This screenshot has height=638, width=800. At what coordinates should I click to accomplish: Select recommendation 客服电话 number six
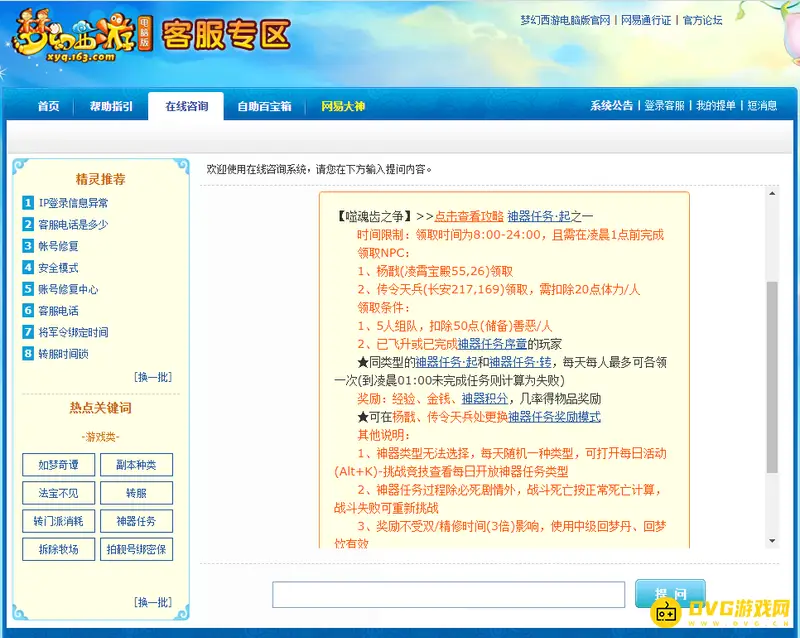point(58,311)
